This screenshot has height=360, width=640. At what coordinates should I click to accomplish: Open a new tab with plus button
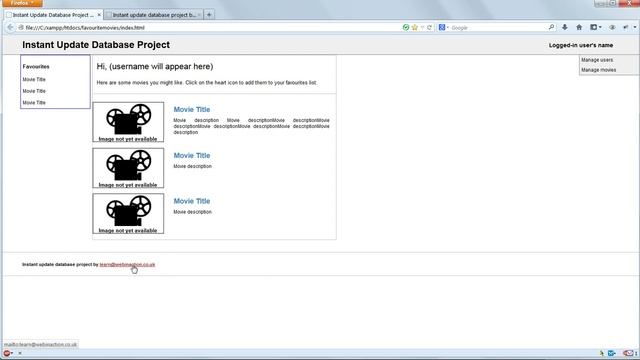209,15
